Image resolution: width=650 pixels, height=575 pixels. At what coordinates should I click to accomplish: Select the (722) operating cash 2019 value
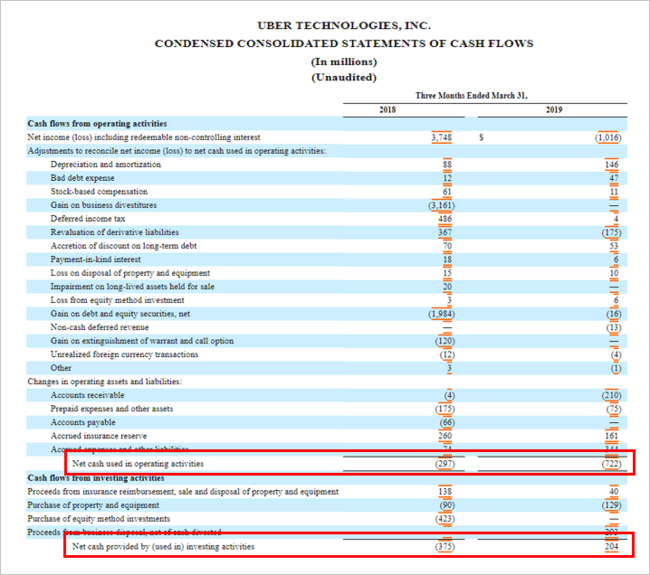[611, 464]
